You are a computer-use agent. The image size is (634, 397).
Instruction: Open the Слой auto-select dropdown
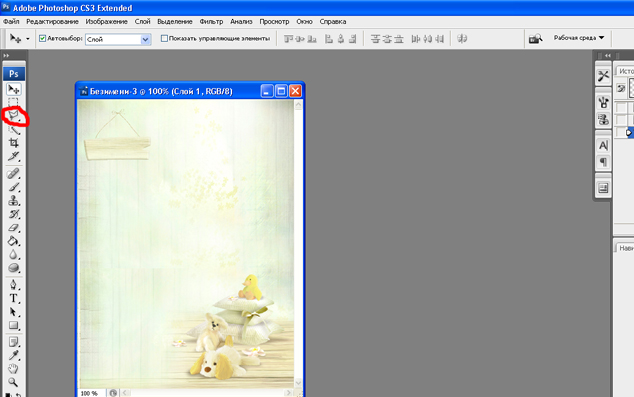[146, 39]
